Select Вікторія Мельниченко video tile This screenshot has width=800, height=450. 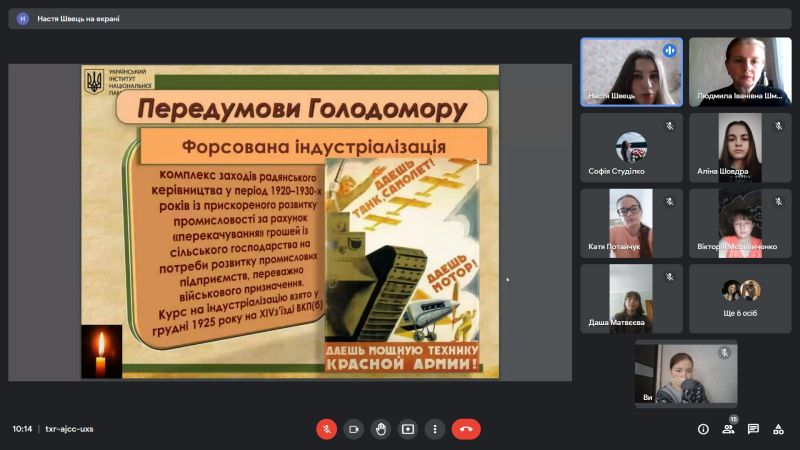point(740,223)
